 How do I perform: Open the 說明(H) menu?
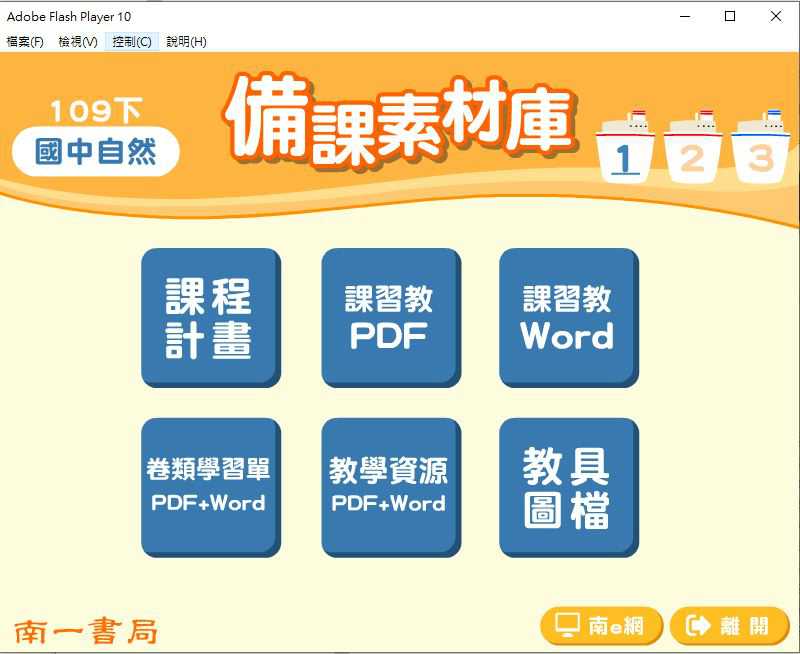tap(186, 41)
